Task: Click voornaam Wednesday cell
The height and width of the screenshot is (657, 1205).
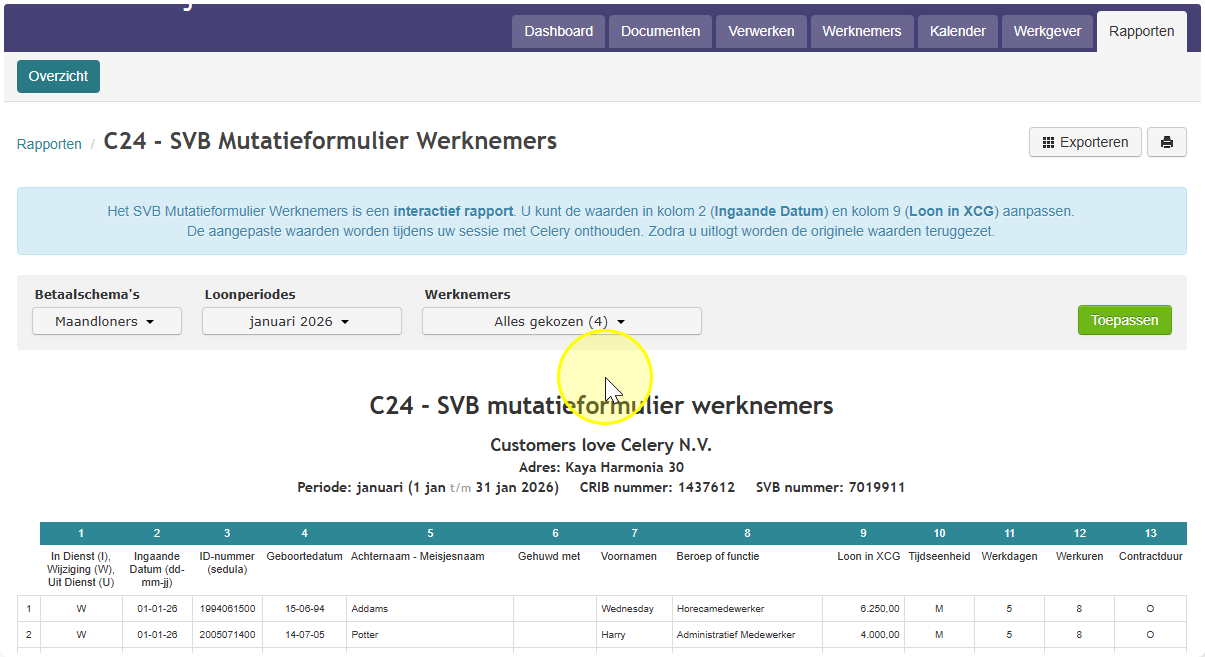Action: (x=634, y=608)
